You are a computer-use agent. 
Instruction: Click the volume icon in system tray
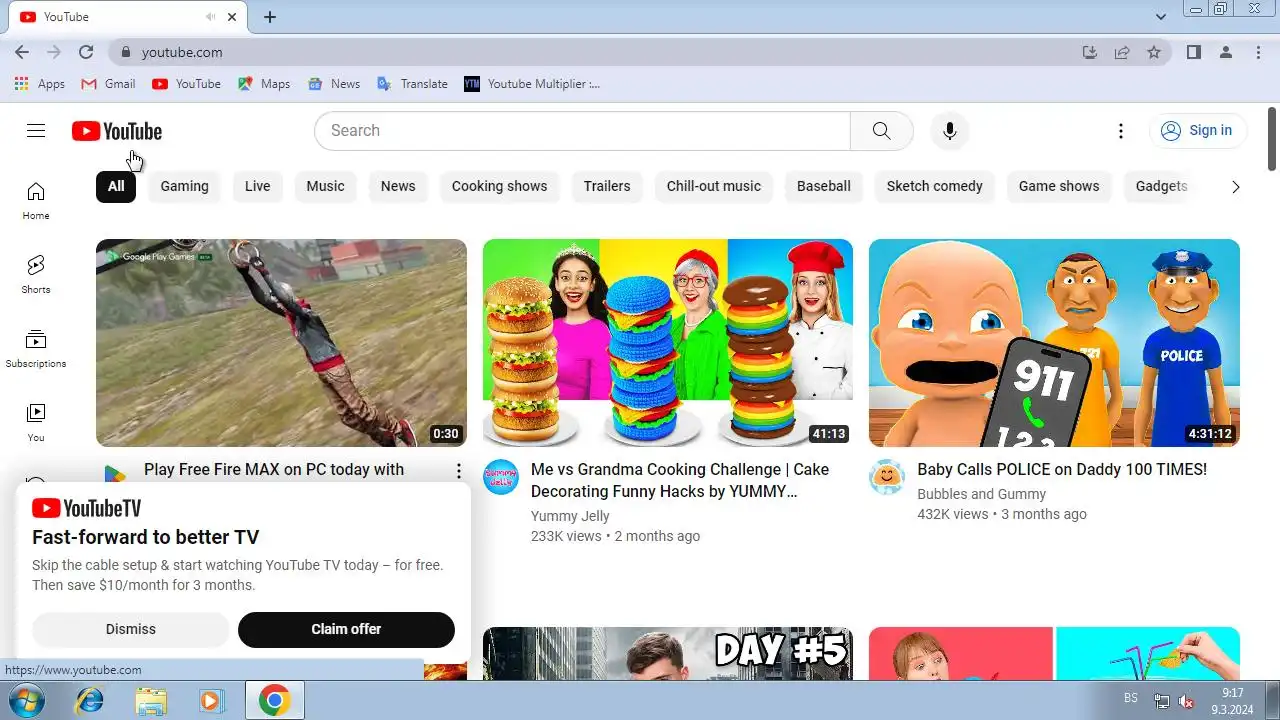[x=1187, y=701]
